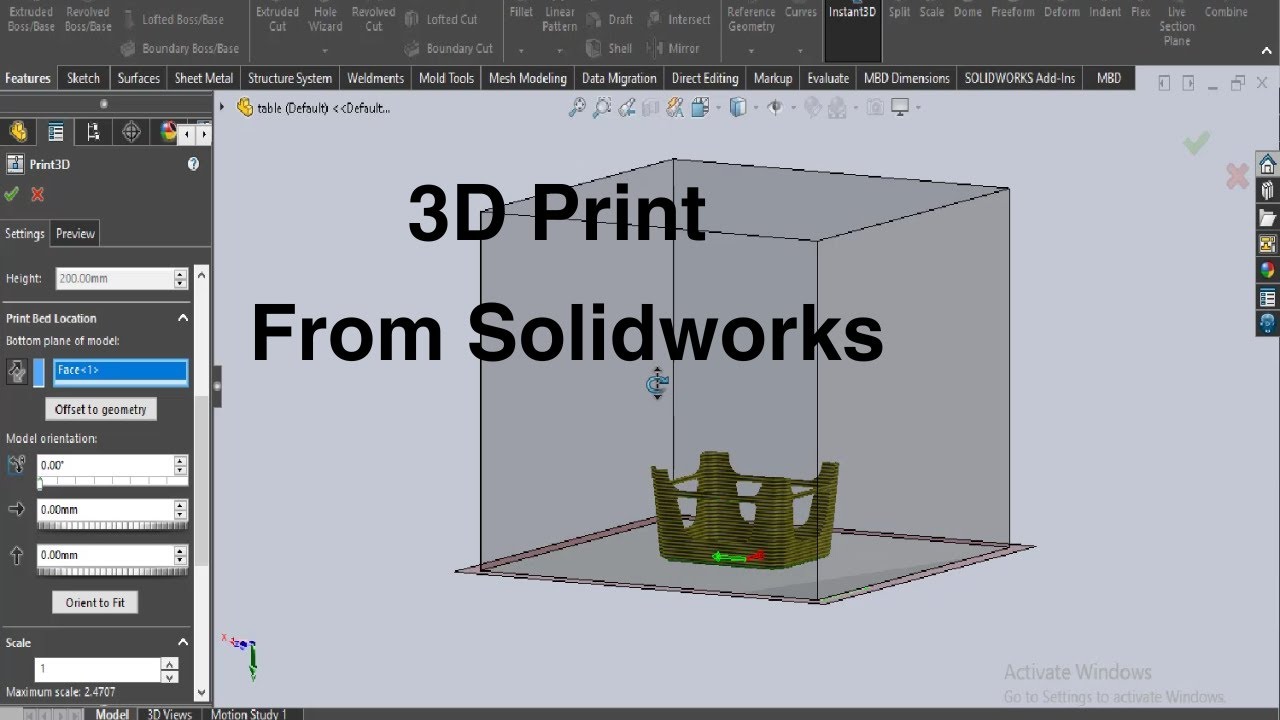The image size is (1280, 720).
Task: Click Zoom to Fit in heads-up toolbar
Action: [577, 108]
